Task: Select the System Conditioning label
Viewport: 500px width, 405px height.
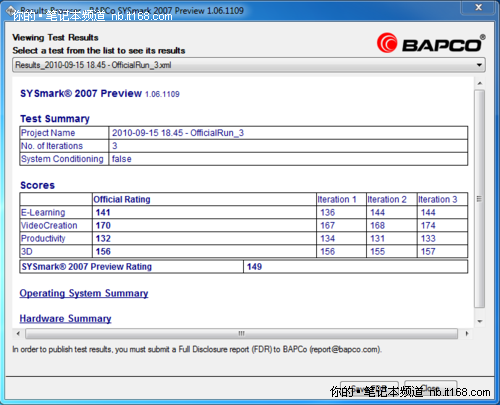Action: (62, 159)
